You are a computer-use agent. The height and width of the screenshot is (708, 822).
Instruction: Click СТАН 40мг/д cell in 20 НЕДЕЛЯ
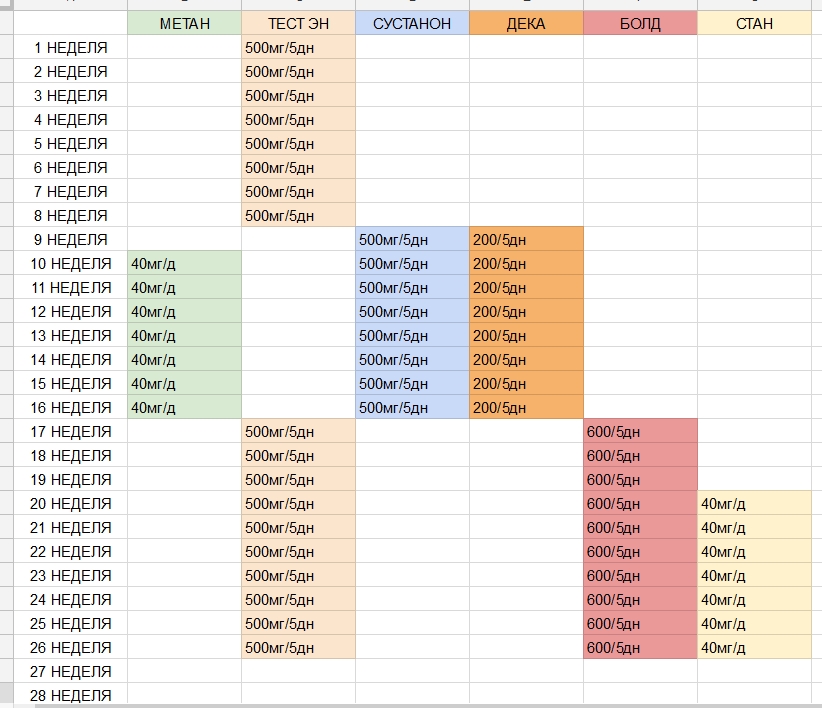tap(754, 503)
